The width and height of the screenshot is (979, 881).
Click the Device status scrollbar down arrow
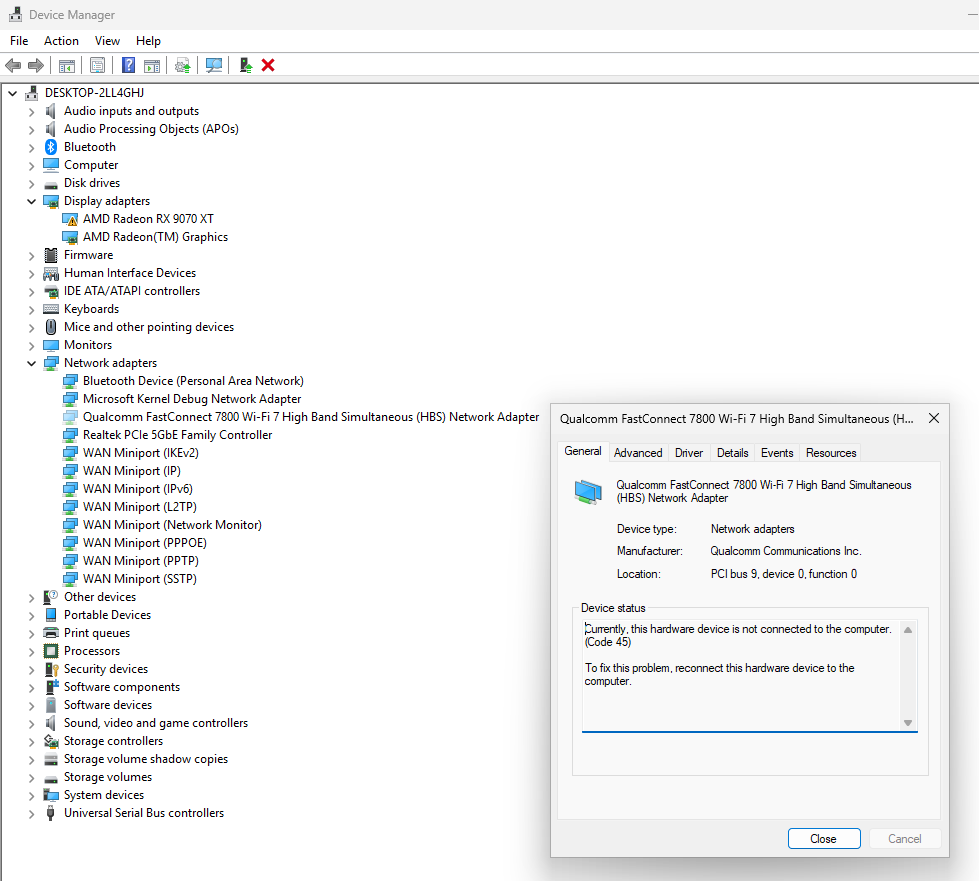[908, 723]
